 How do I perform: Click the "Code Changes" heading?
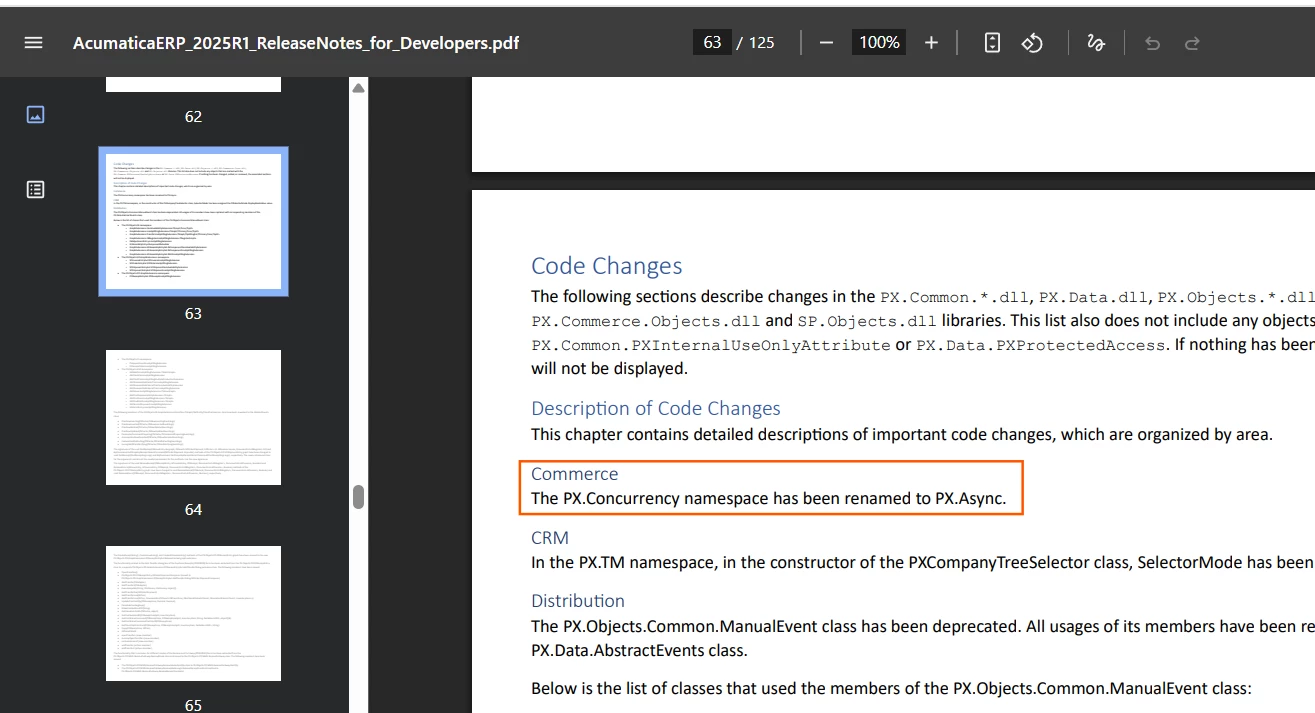pos(607,266)
